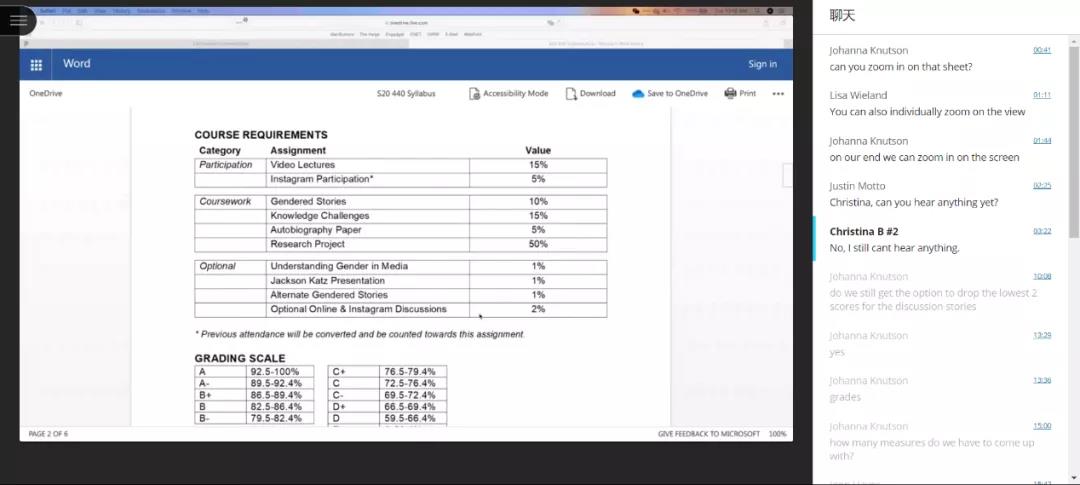This screenshot has width=1080, height=485.
Task: Click the S20 440 Syllabus document title
Action: (406, 94)
